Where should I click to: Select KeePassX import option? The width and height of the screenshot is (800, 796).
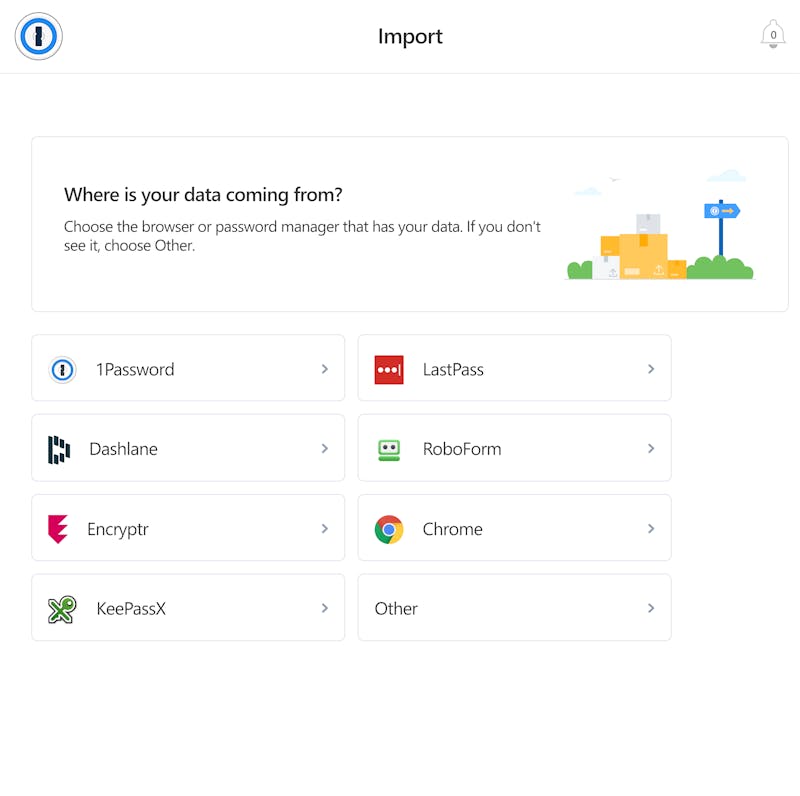[188, 608]
